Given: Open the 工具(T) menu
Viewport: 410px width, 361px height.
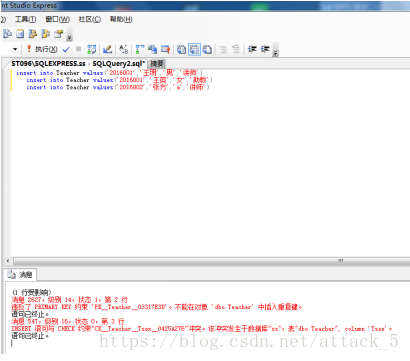Looking at the screenshot, I should point(25,19).
